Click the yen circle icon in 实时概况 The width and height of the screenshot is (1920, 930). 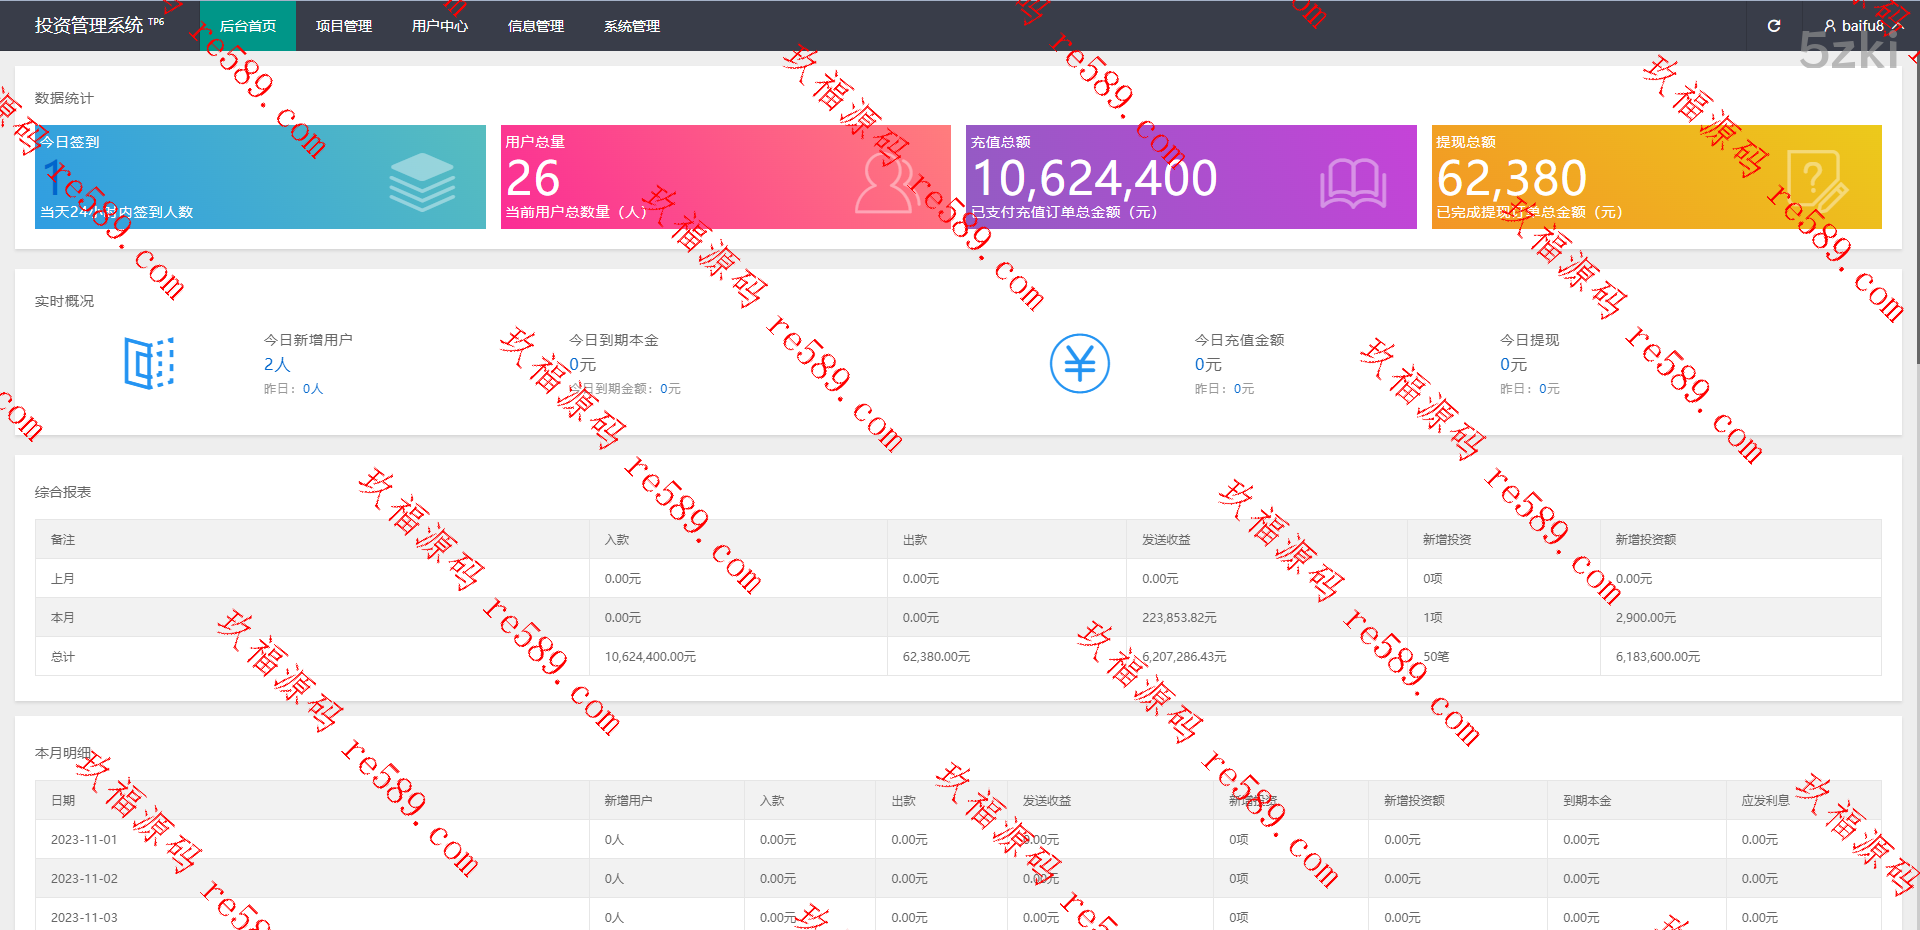coord(1079,363)
